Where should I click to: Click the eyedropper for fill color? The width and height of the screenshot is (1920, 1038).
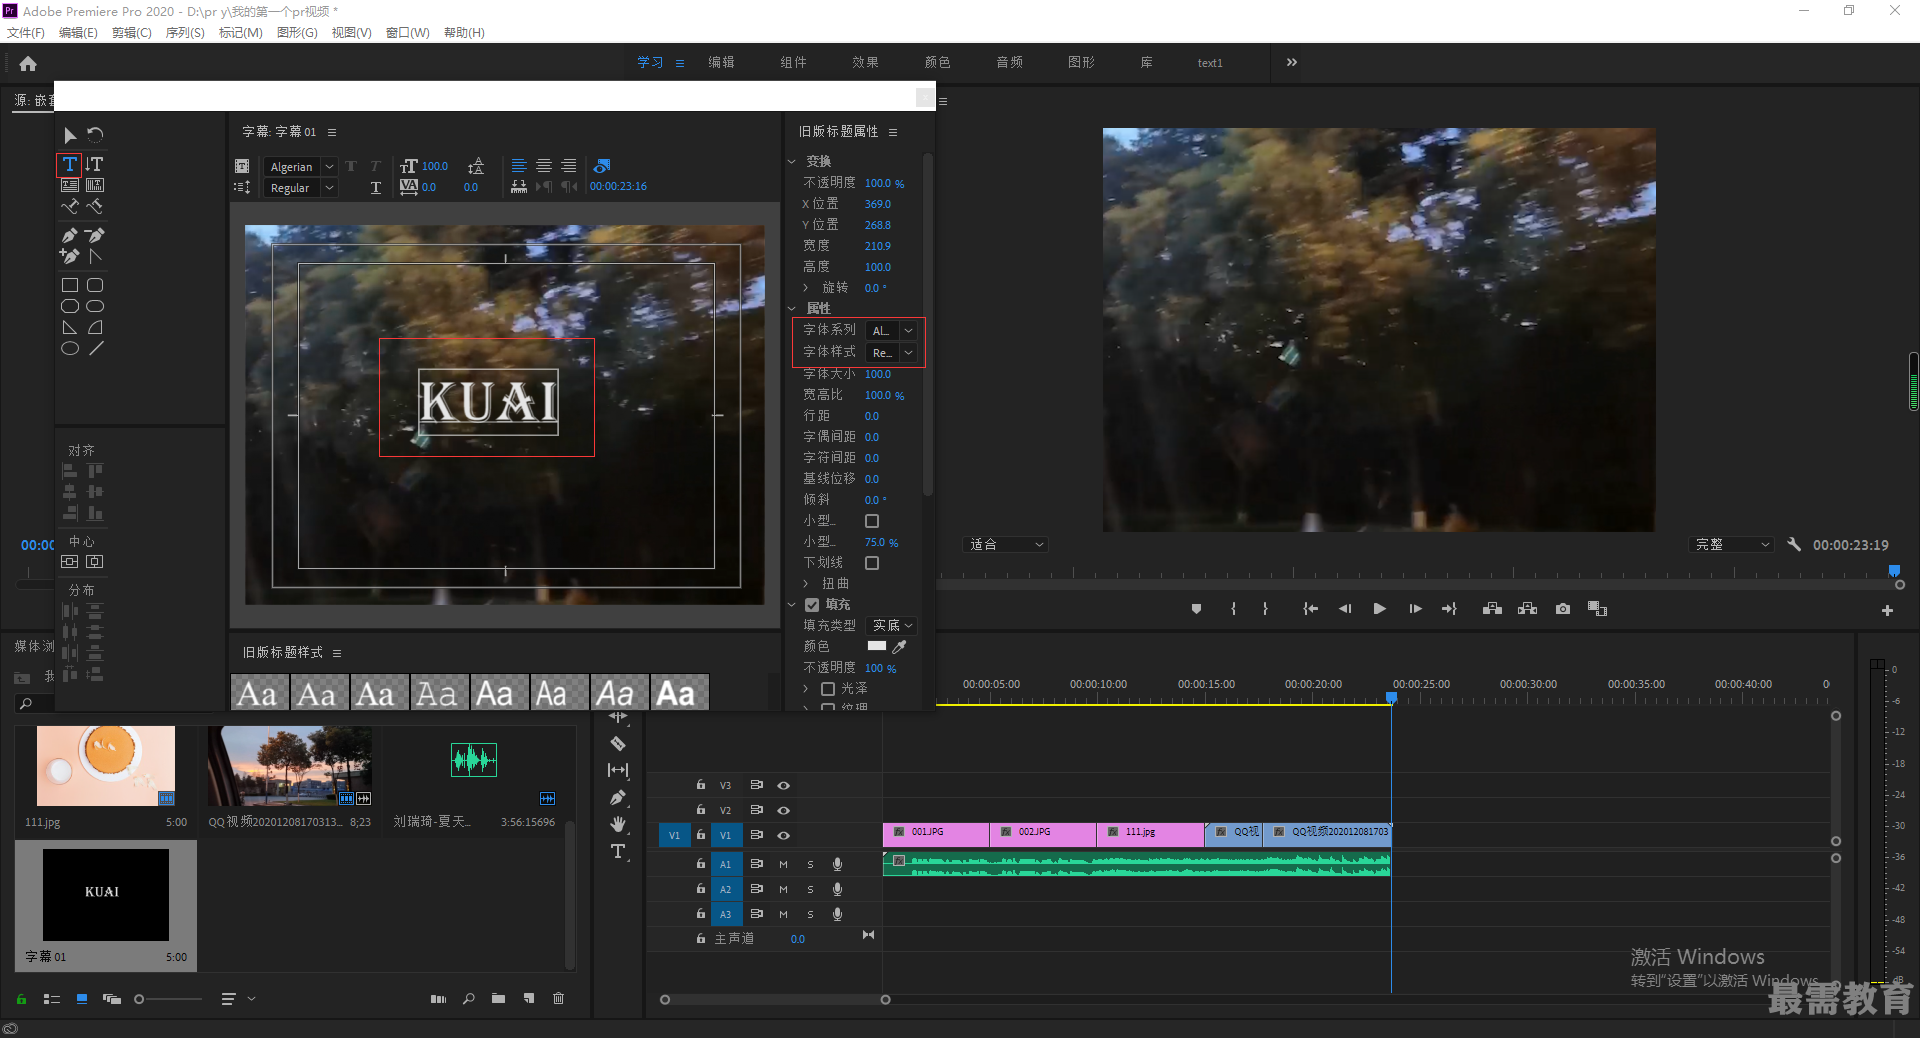(899, 647)
